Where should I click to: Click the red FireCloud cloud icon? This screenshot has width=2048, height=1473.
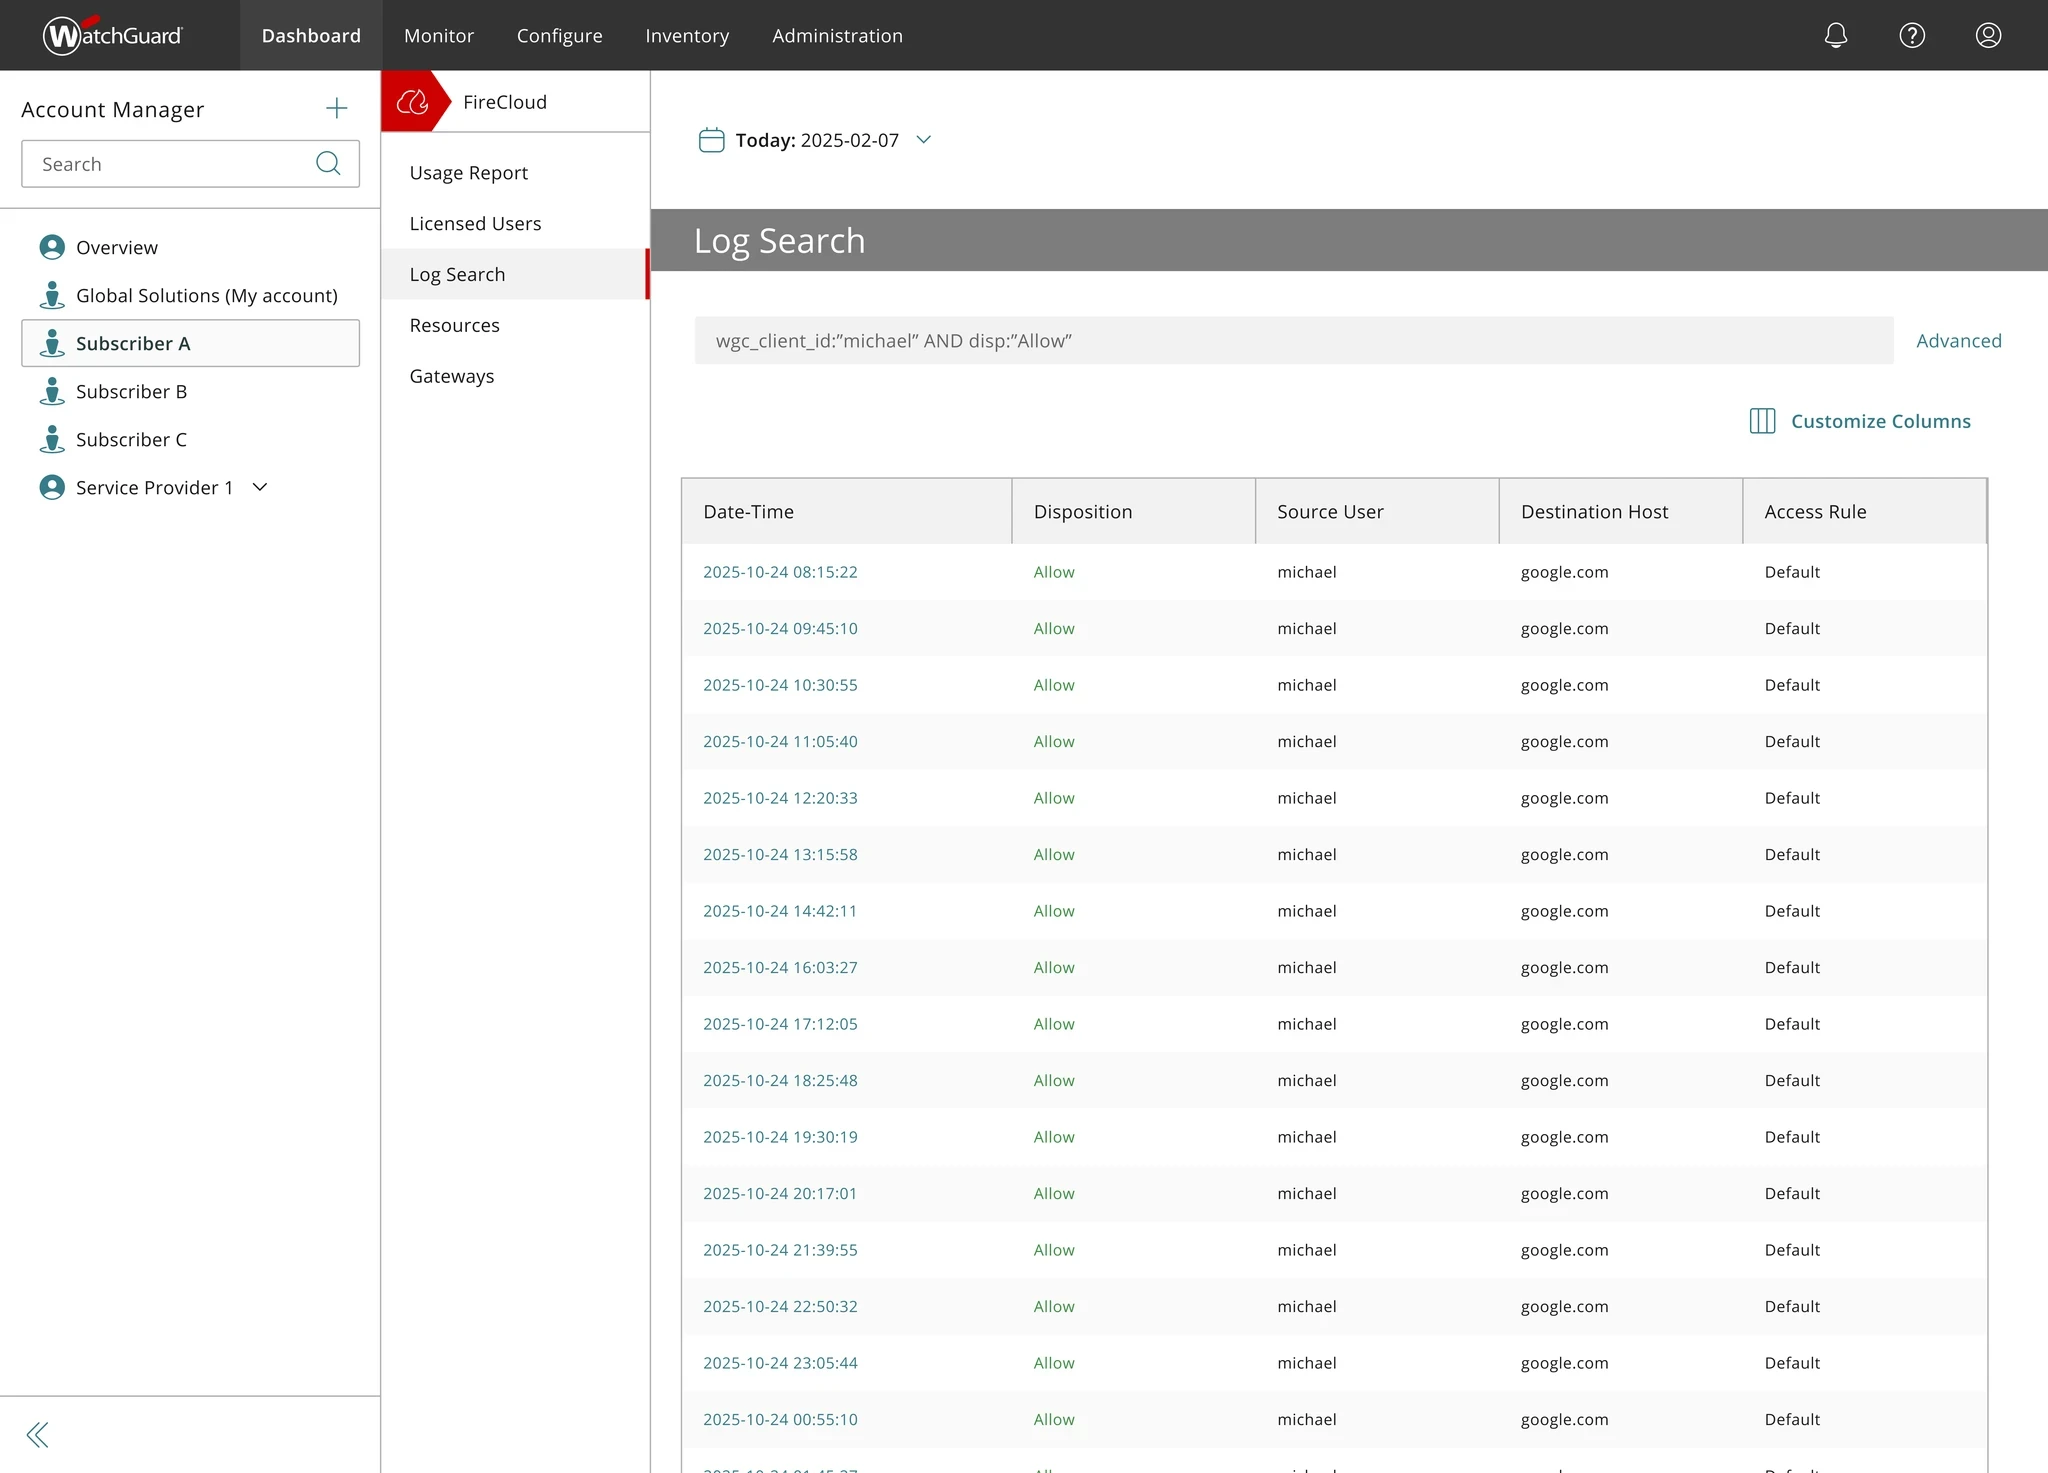[412, 101]
